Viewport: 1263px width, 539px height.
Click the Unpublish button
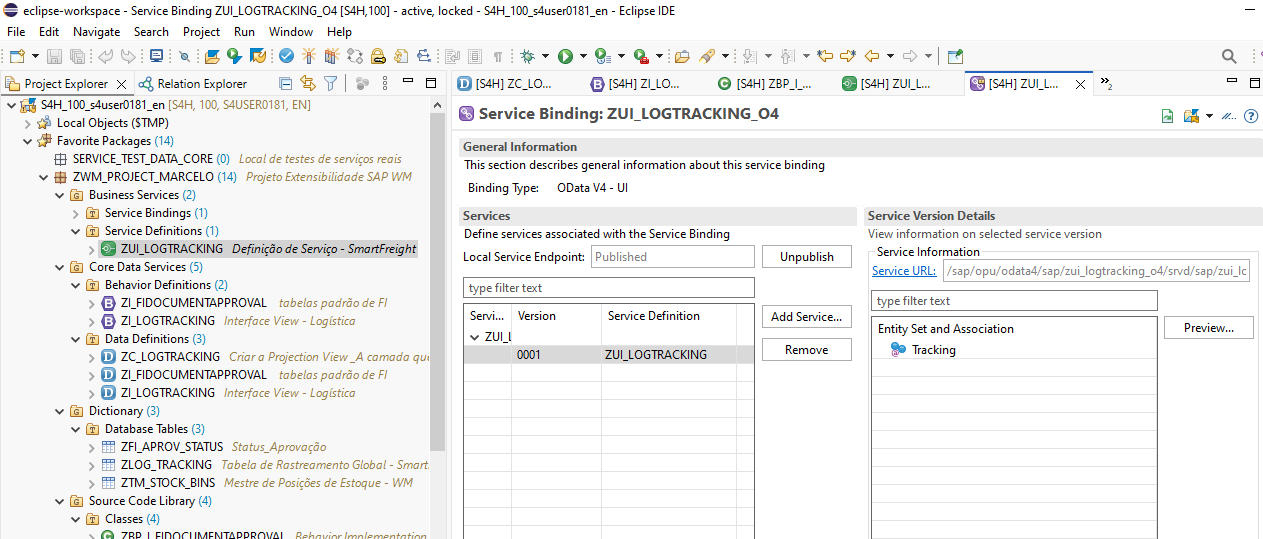[806, 257]
